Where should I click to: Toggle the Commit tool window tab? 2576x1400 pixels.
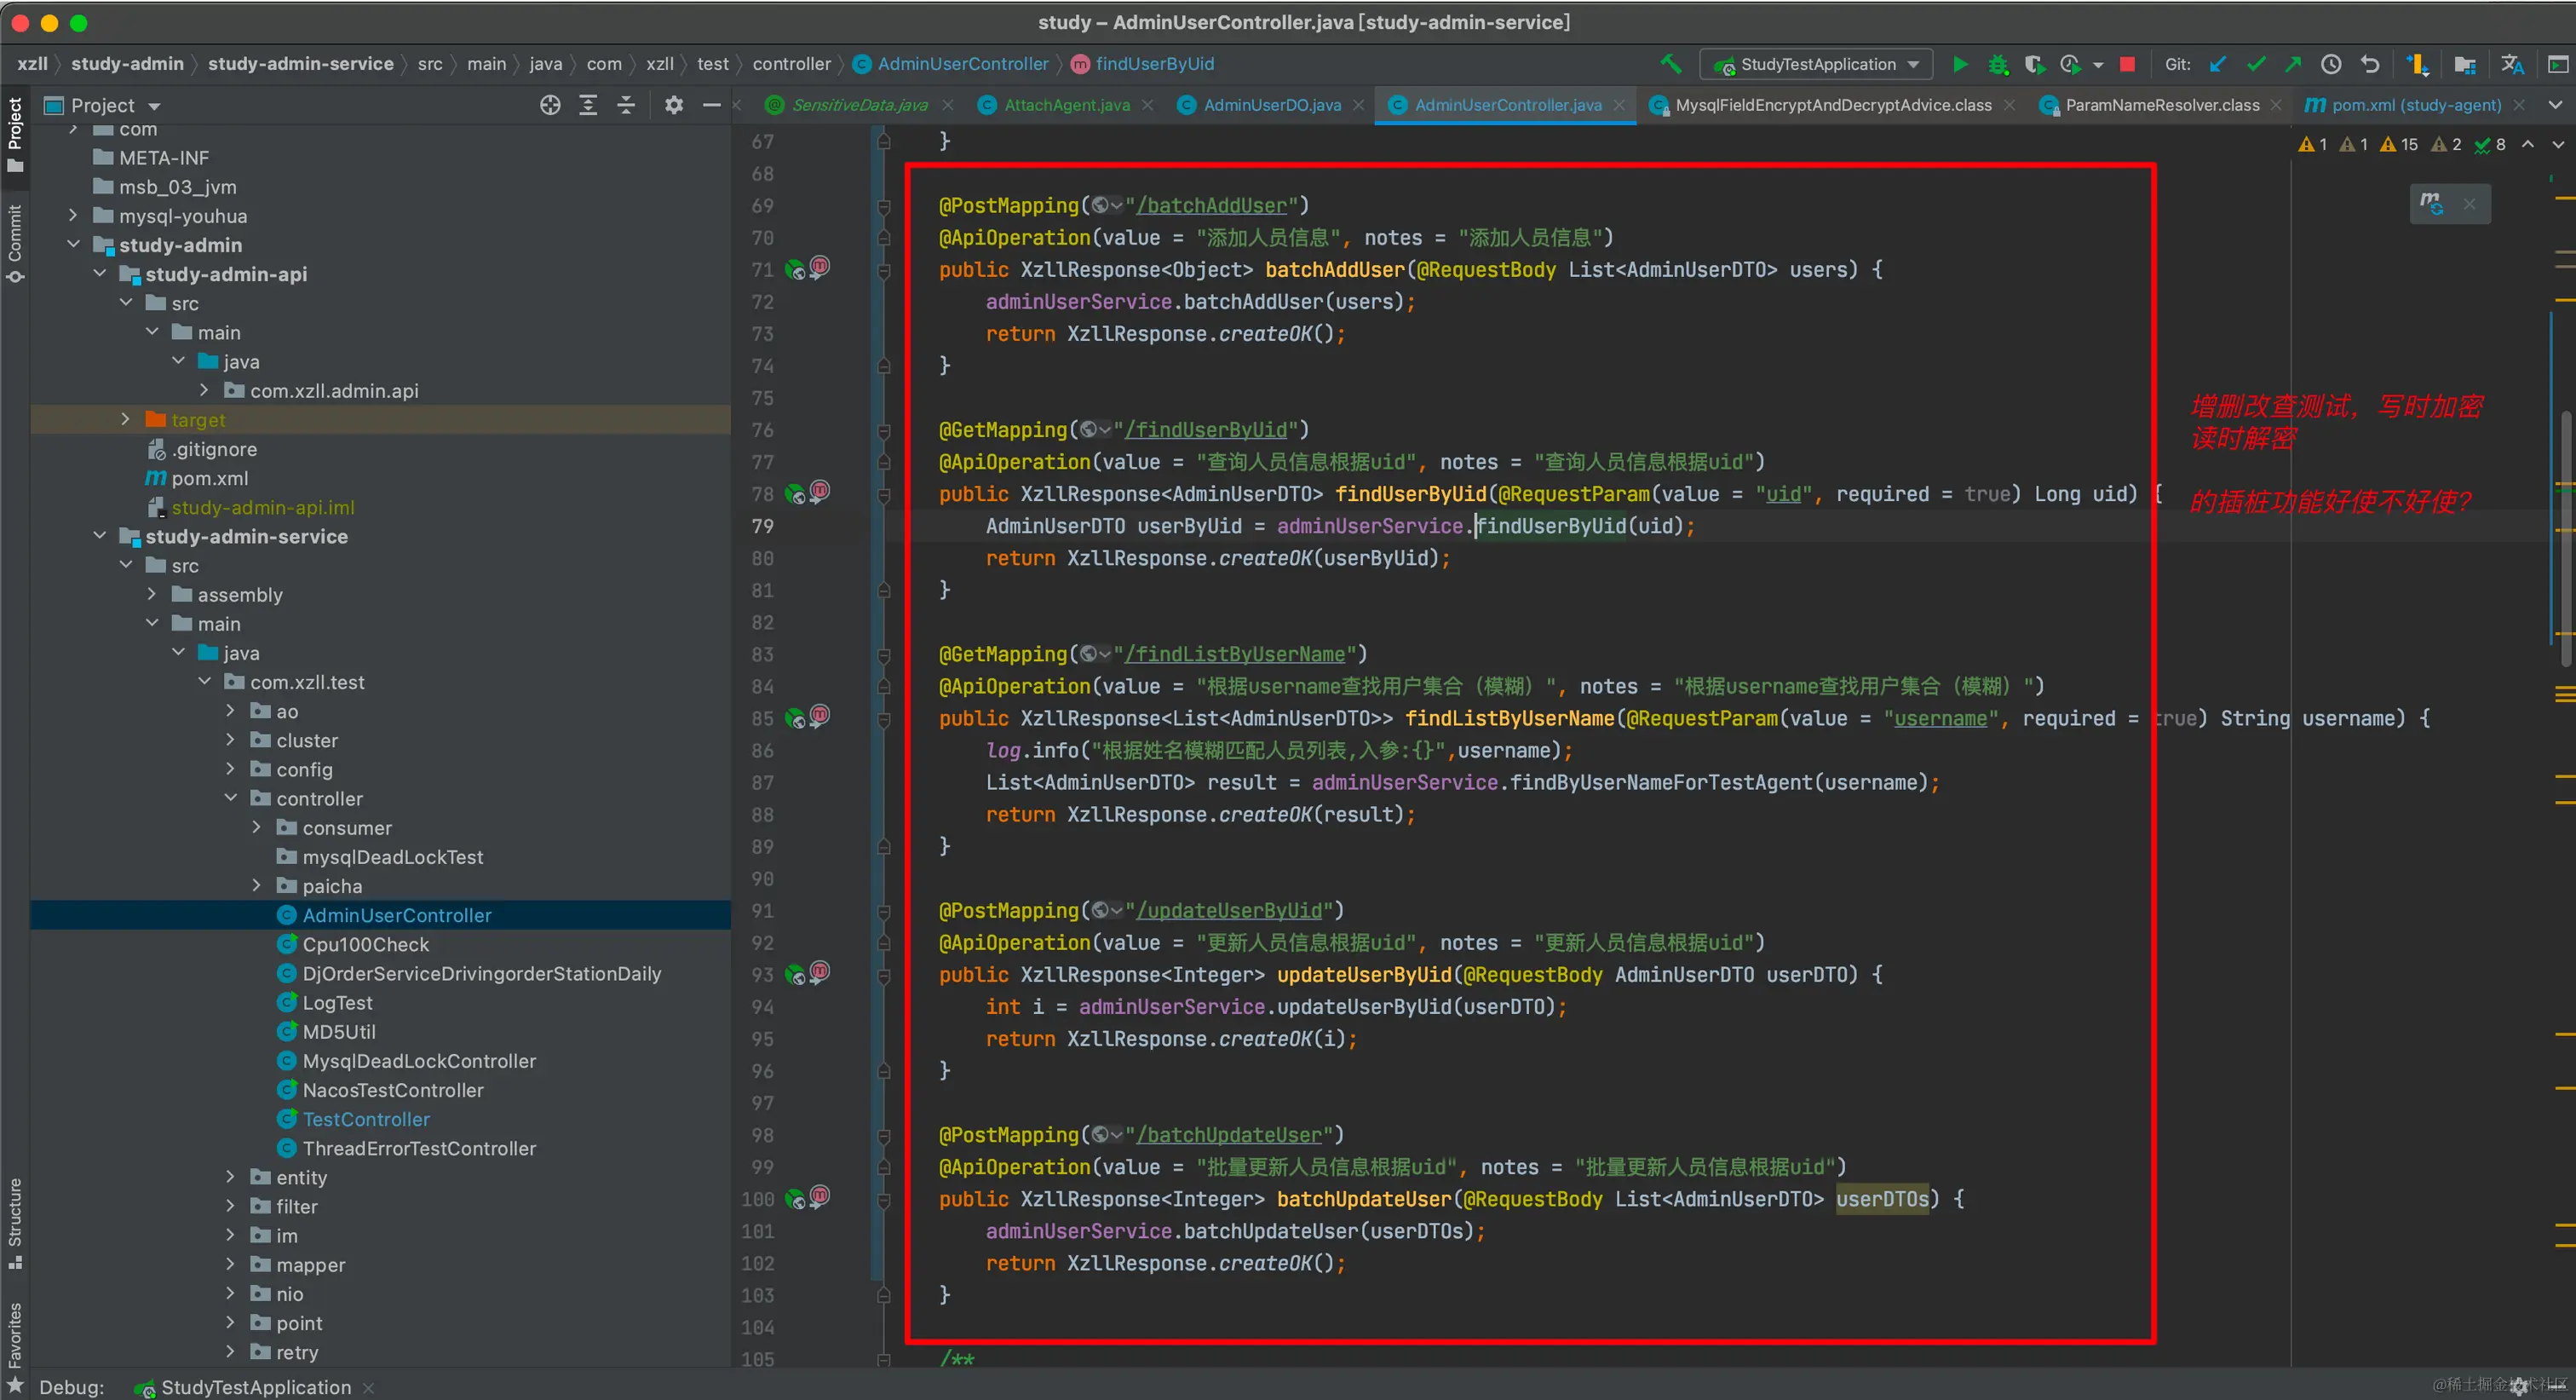click(x=15, y=244)
